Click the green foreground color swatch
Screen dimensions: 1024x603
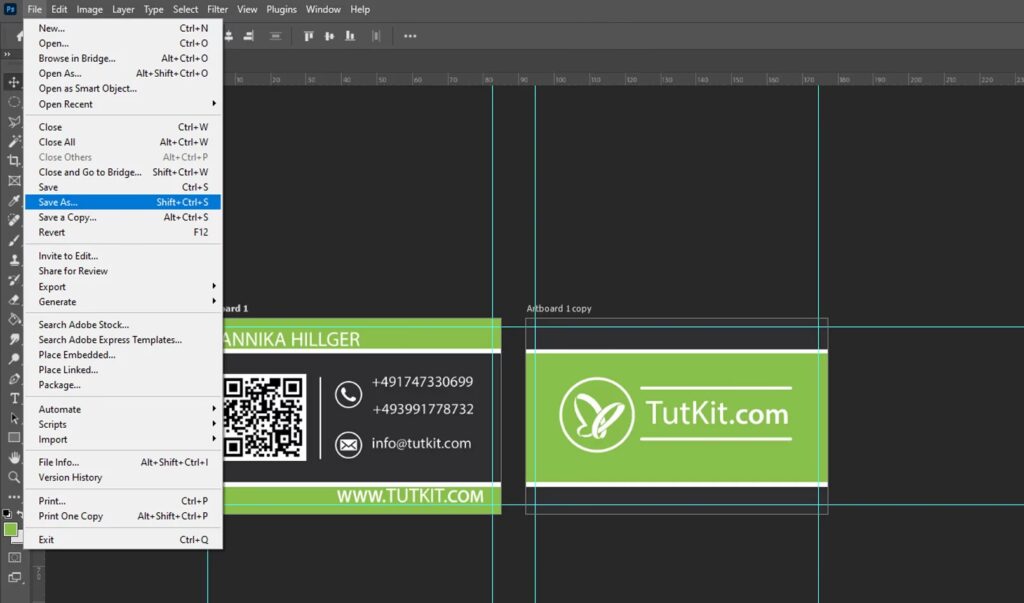coord(10,529)
